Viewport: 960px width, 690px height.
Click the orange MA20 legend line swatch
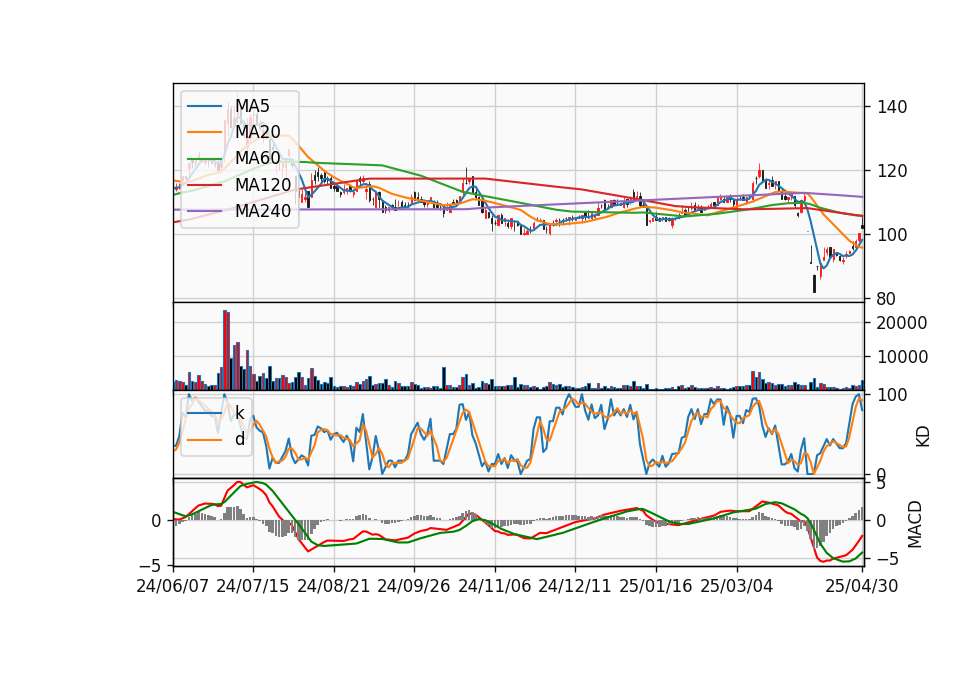pos(204,132)
